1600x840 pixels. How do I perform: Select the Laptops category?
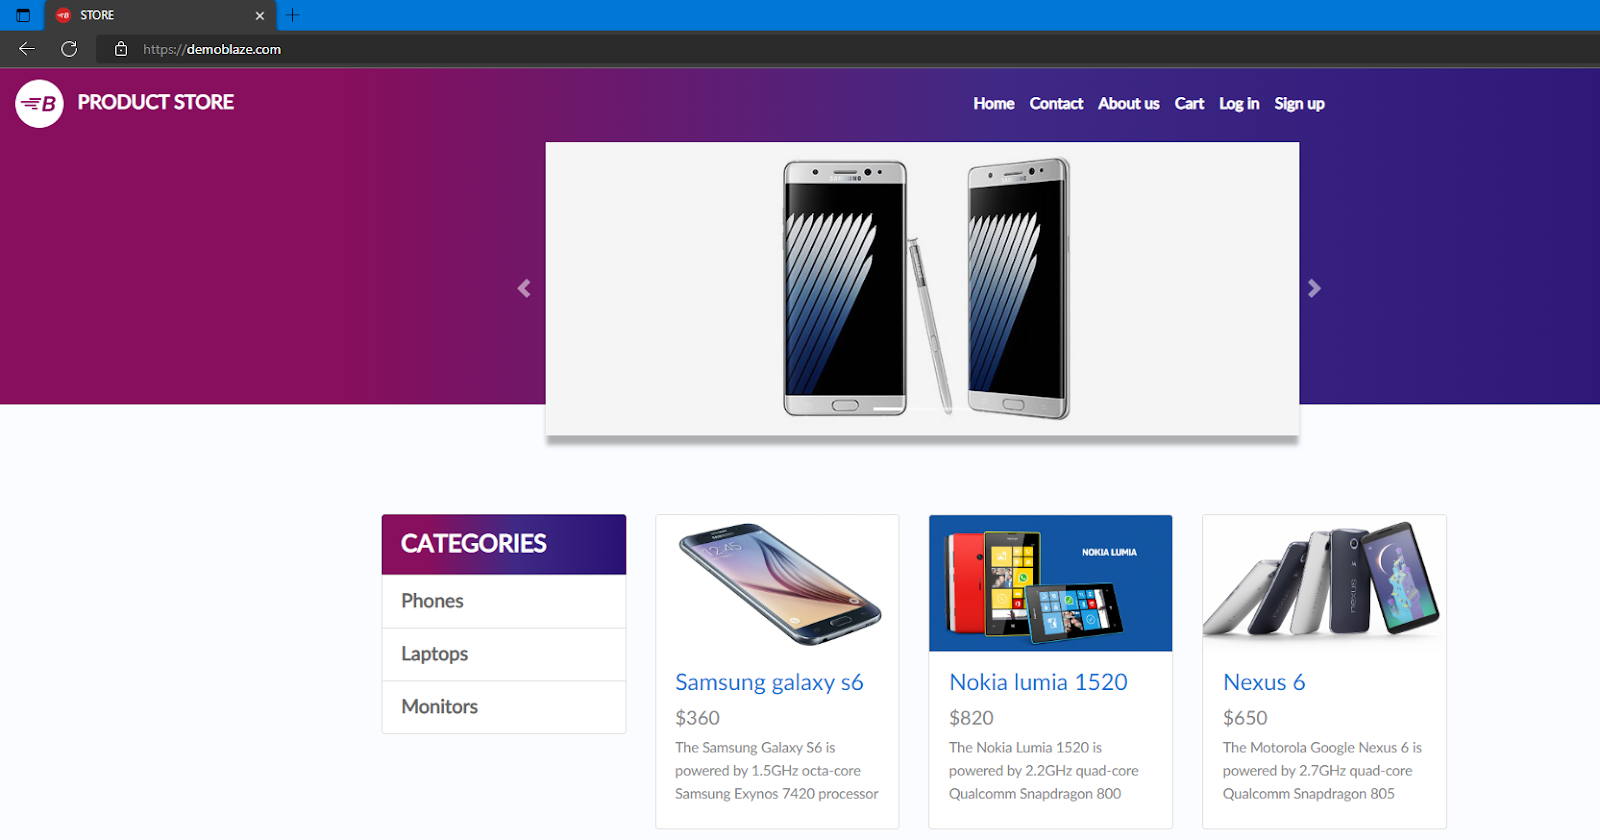pyautogui.click(x=504, y=654)
